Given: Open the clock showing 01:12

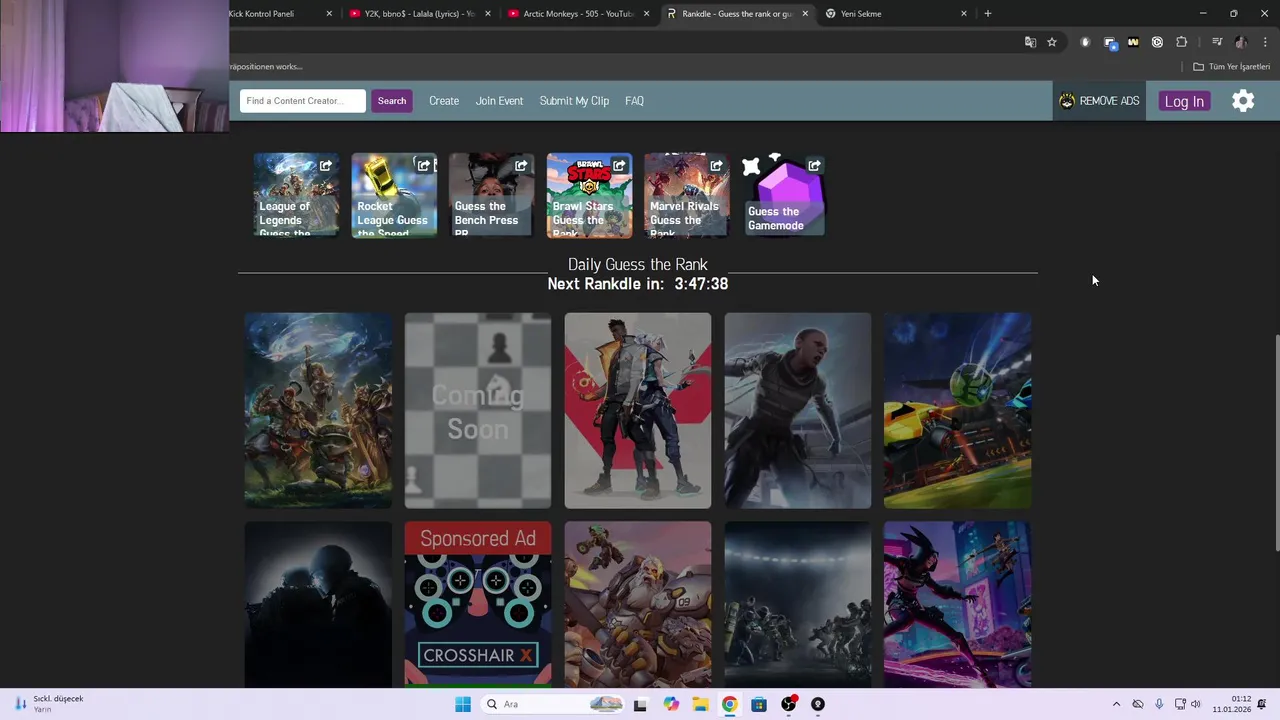Looking at the screenshot, I should (x=1232, y=704).
